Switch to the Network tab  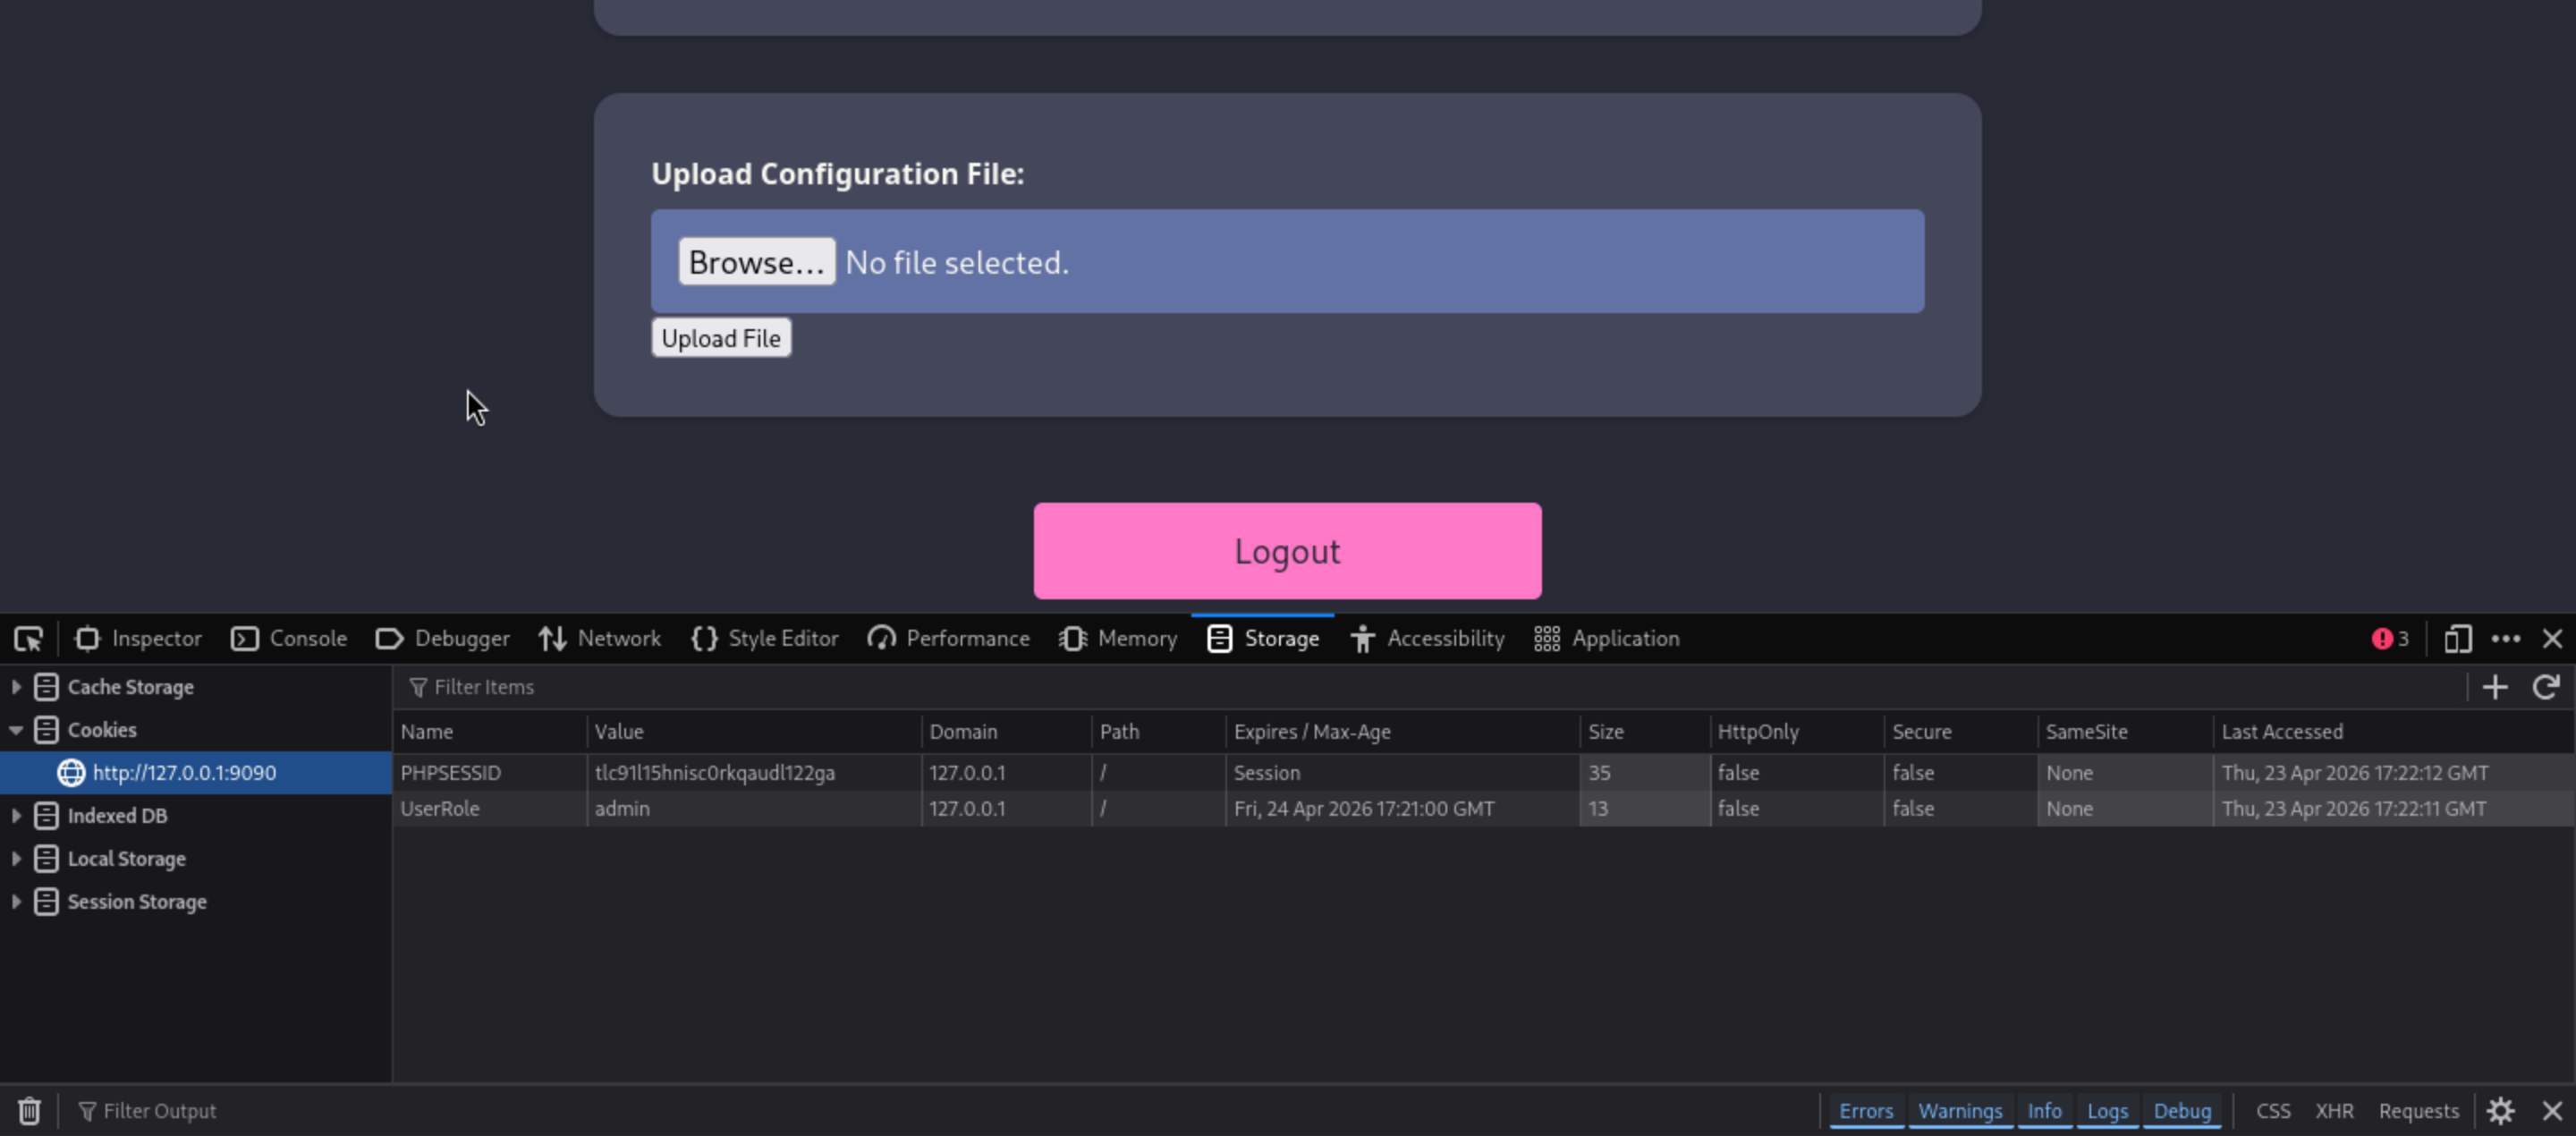click(x=599, y=638)
